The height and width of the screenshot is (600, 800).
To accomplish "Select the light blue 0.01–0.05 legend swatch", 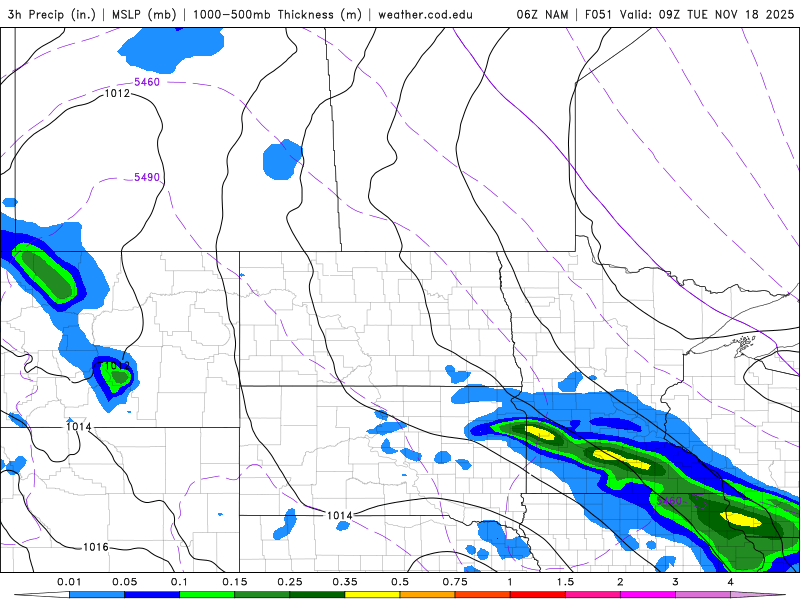I will tap(96, 594).
